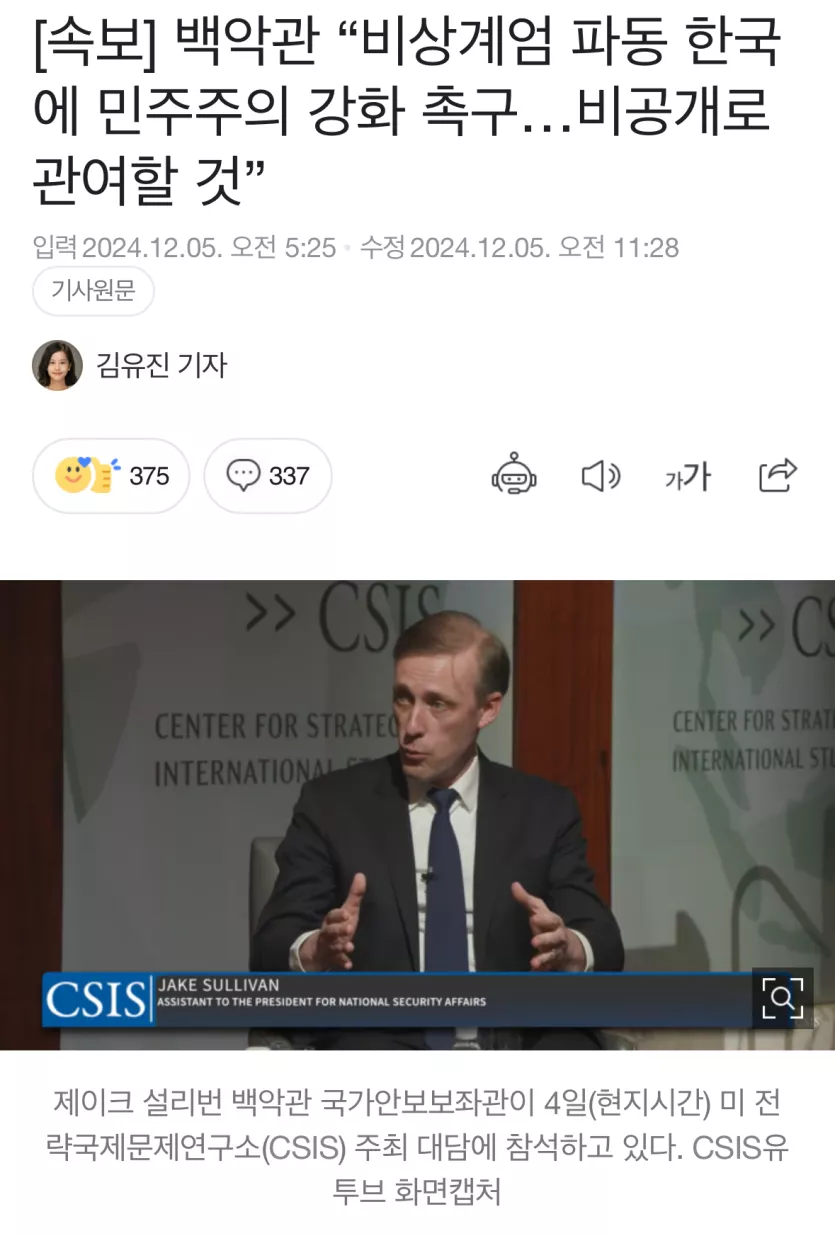Select the 337 comment count
The image size is (835, 1236).
tap(289, 476)
